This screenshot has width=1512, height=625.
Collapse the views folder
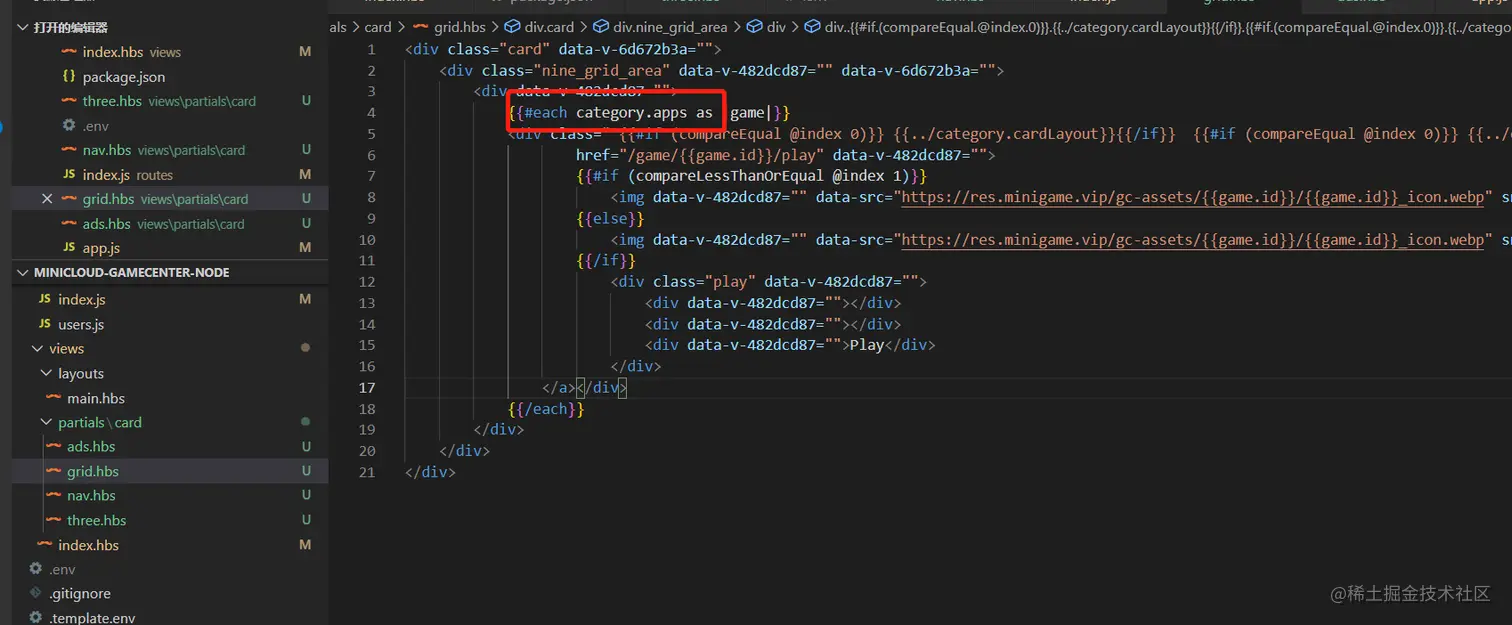click(38, 349)
